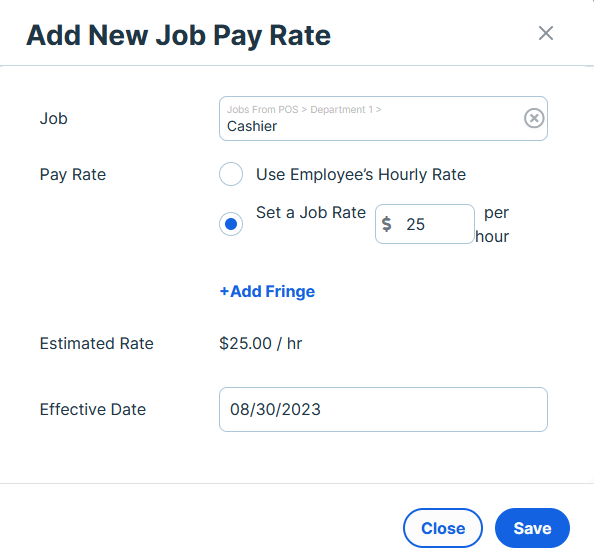Click the Effective Date field 08/30/2023
This screenshot has width=594, height=557.
point(383,409)
